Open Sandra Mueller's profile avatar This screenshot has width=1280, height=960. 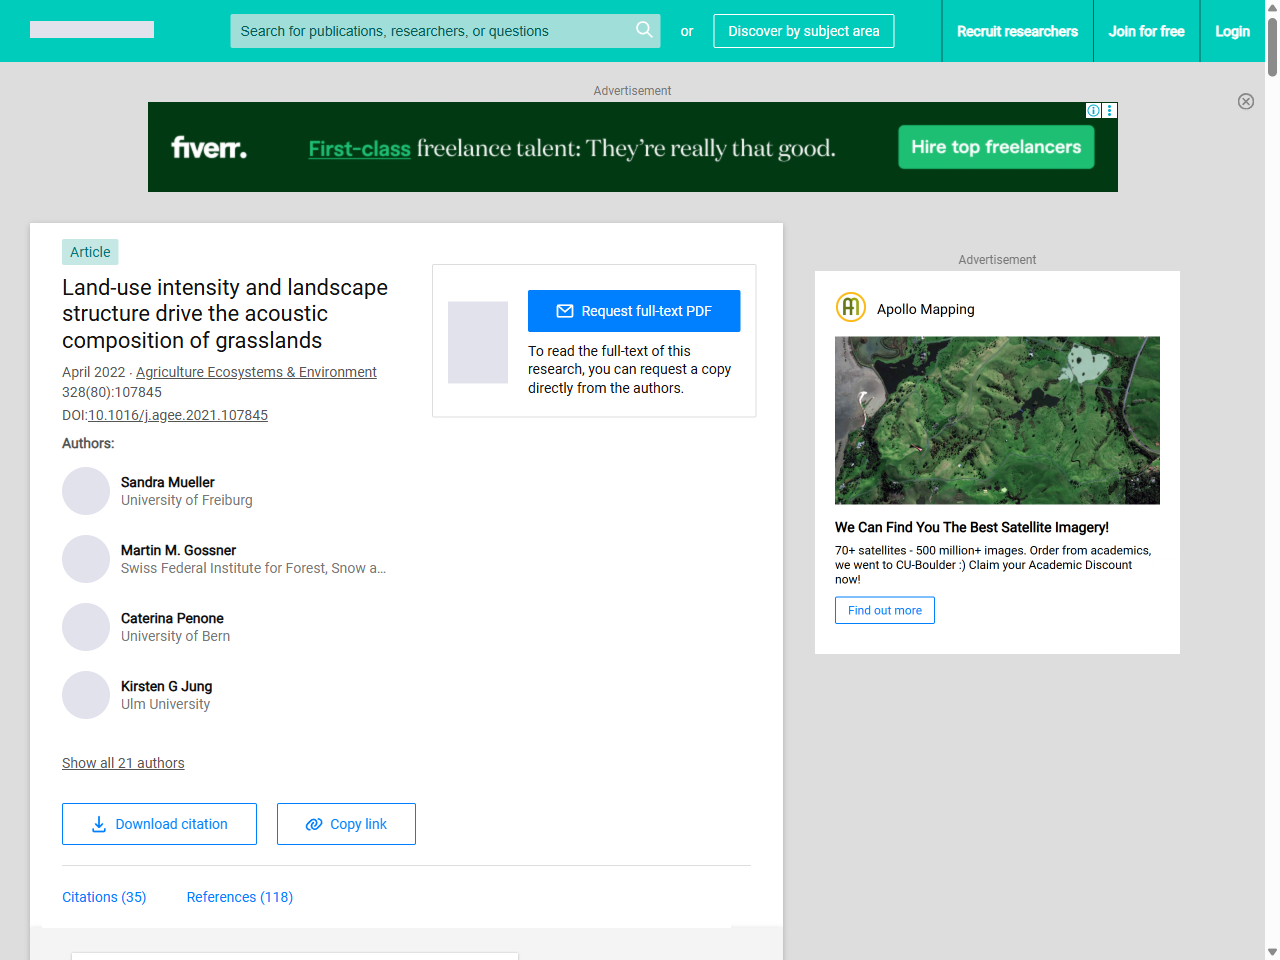coord(86,491)
